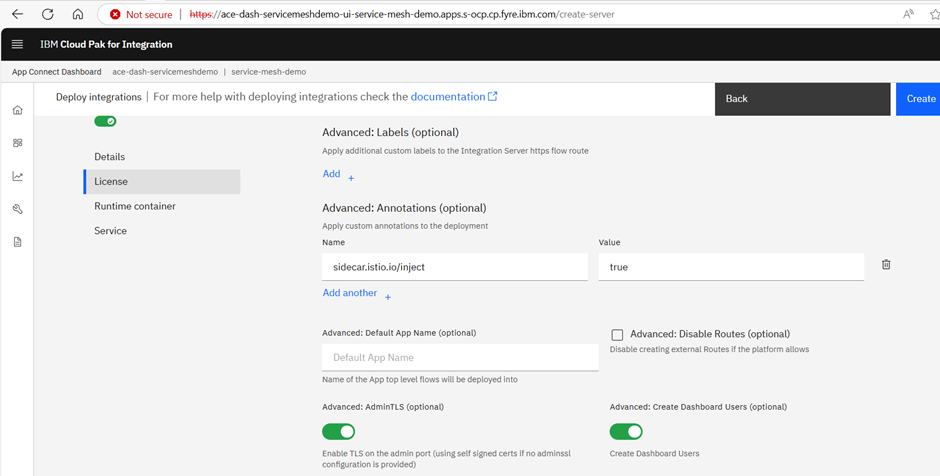The width and height of the screenshot is (940, 476).
Task: Click the annotation Value field containing true
Action: (731, 267)
